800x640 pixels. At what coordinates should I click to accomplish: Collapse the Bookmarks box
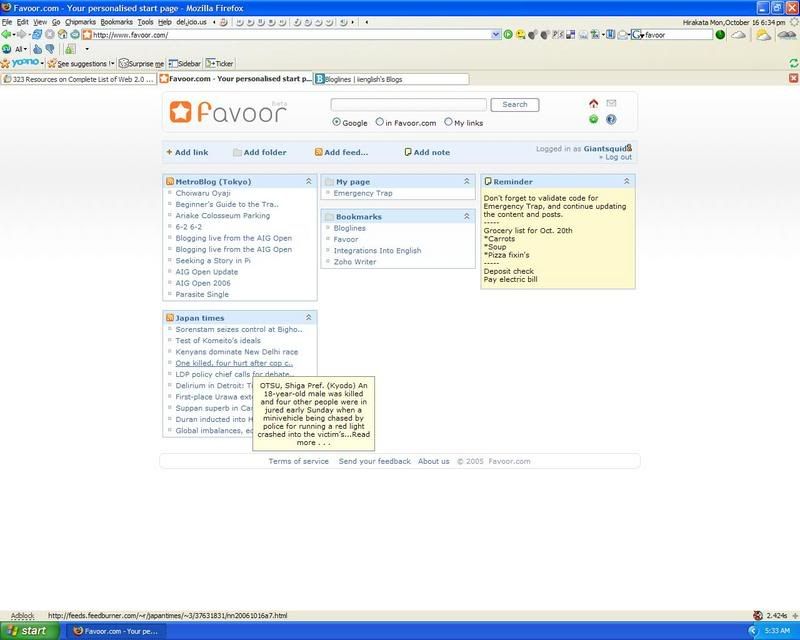pos(466,216)
